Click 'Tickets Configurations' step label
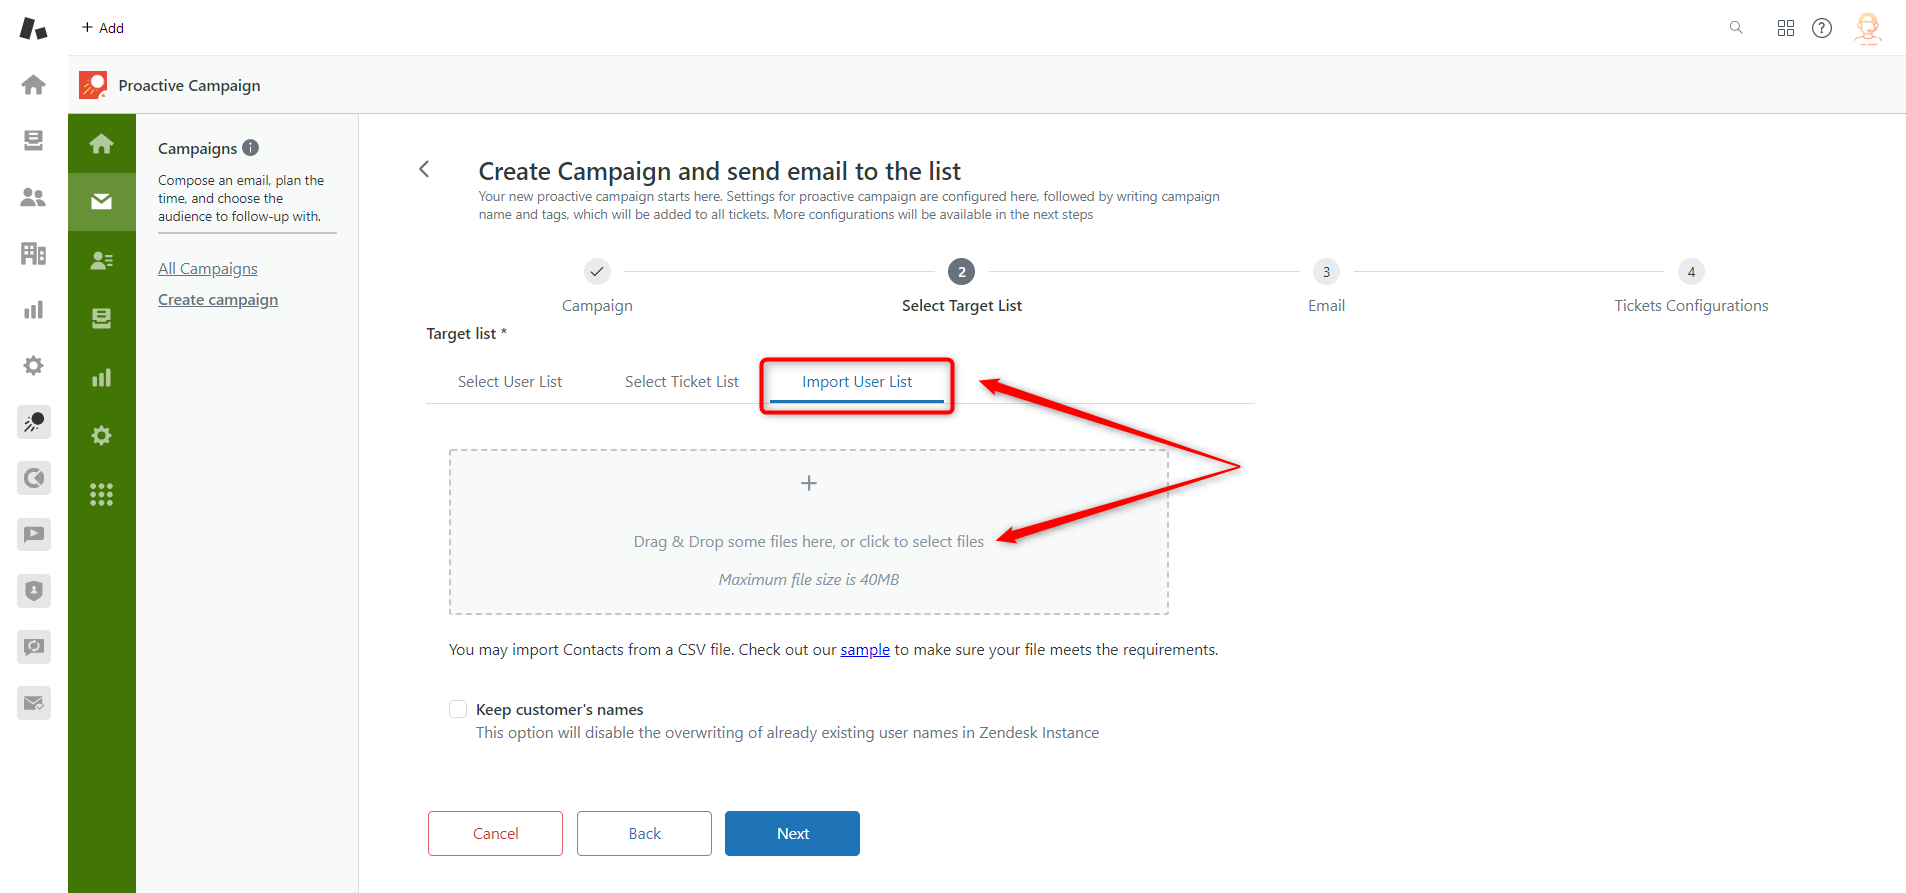This screenshot has width=1906, height=893. click(x=1691, y=306)
